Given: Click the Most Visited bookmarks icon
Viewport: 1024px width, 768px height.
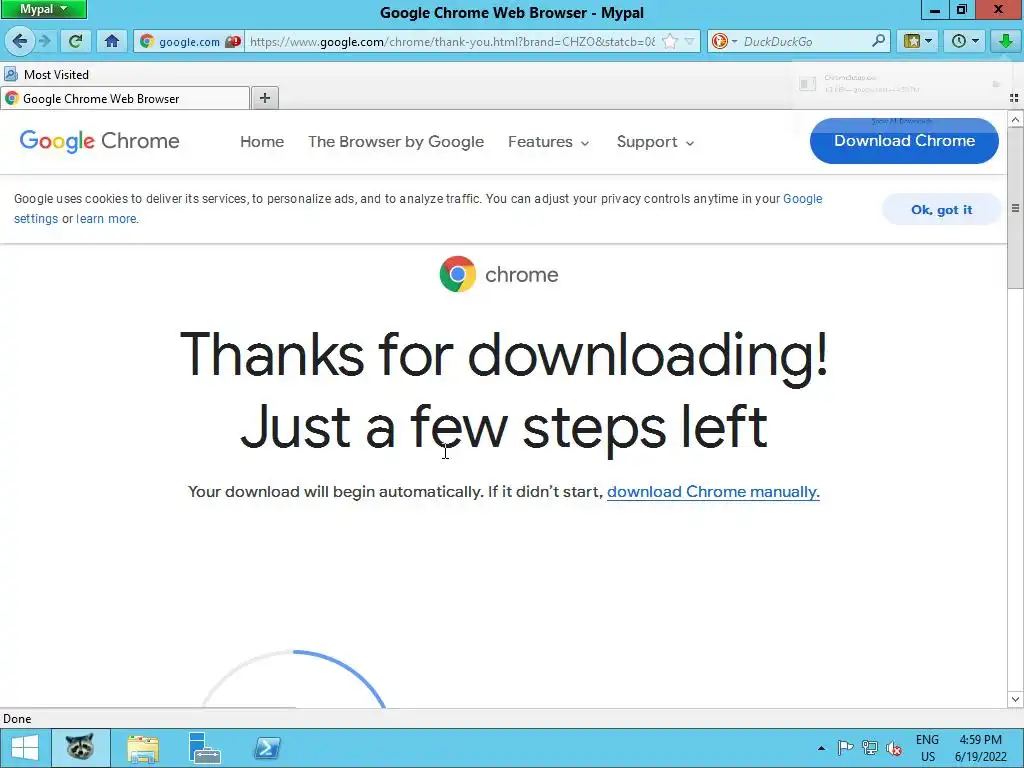Looking at the screenshot, I should click(11, 74).
